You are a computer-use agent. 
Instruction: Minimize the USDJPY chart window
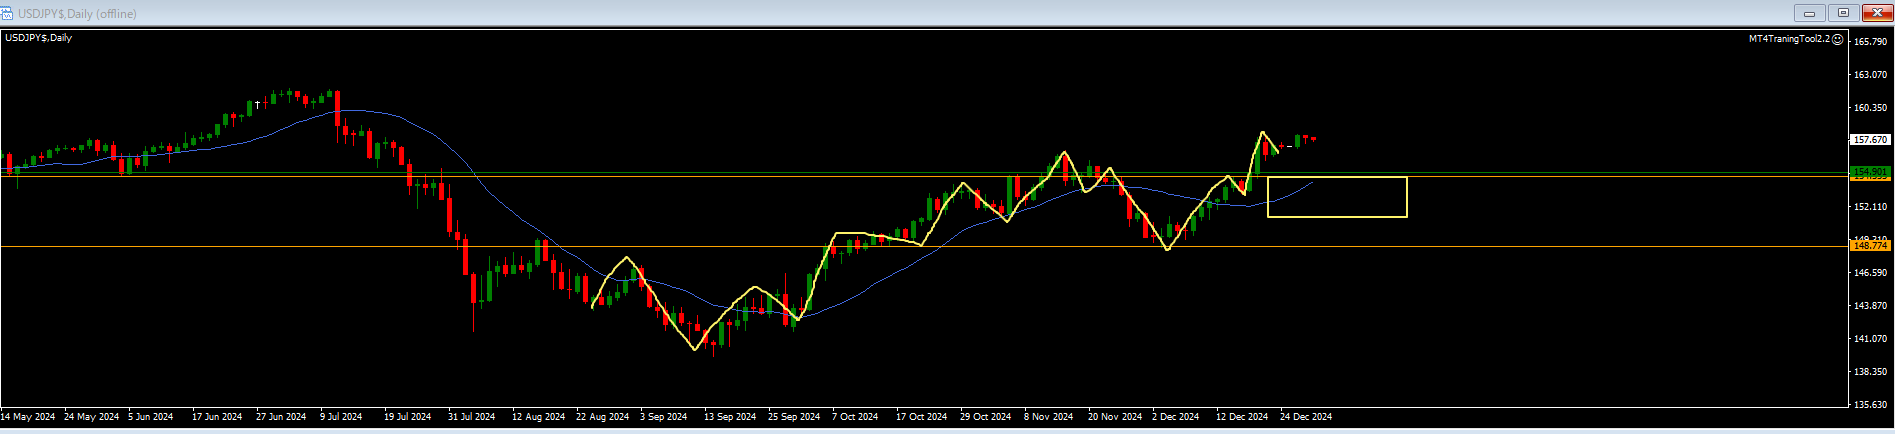pos(1809,13)
